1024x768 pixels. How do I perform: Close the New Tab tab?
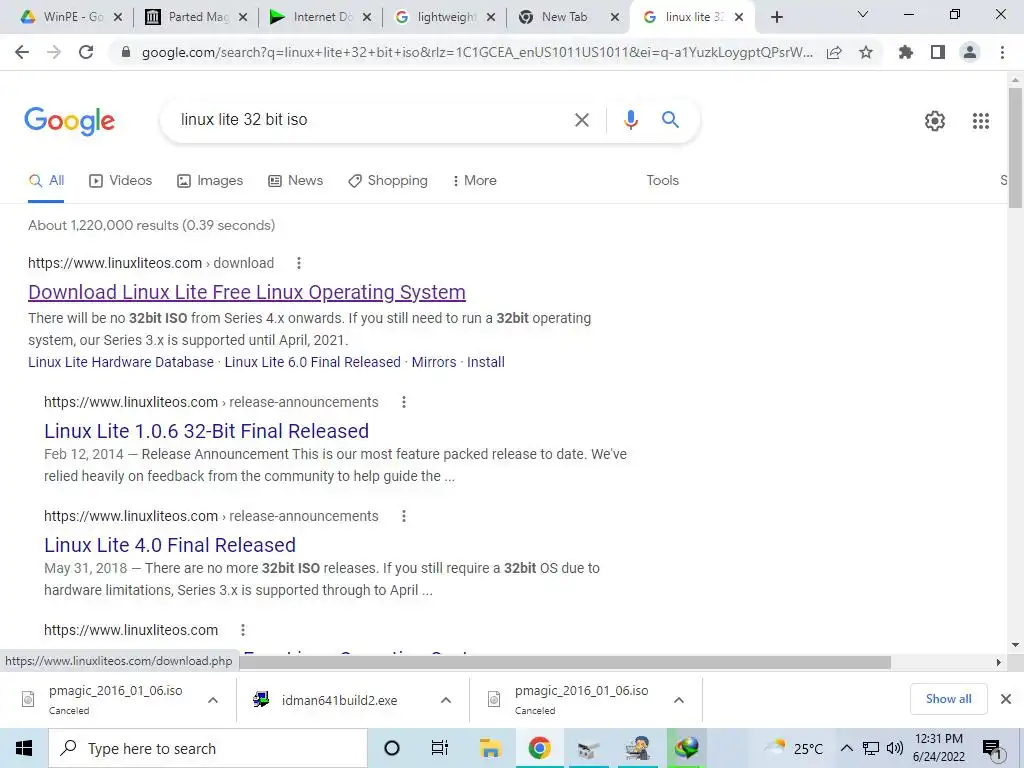615,17
